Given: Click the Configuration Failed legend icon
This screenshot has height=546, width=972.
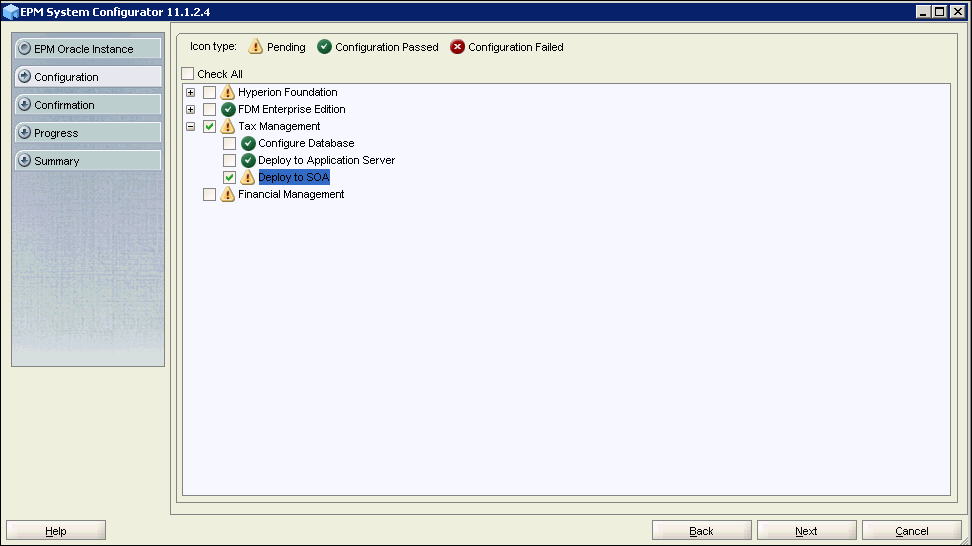Looking at the screenshot, I should [x=457, y=46].
